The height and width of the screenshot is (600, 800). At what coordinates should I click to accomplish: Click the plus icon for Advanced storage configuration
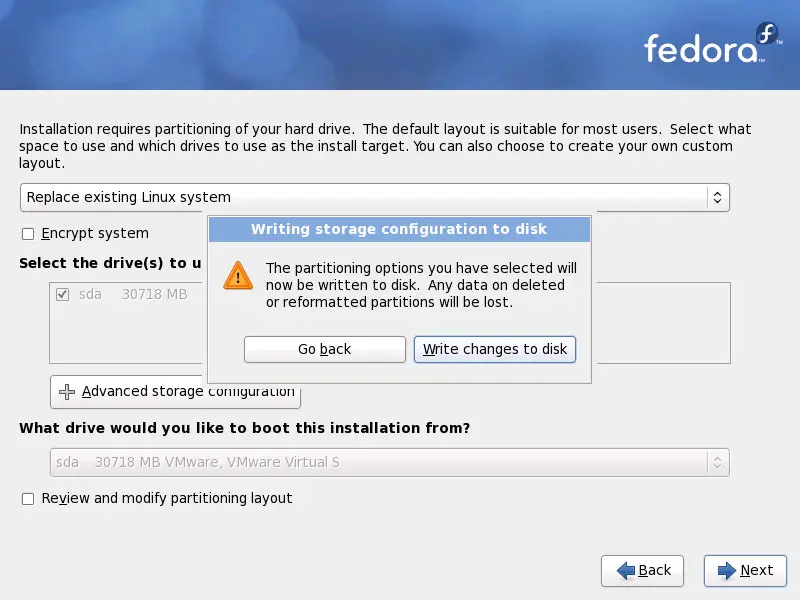(67, 392)
